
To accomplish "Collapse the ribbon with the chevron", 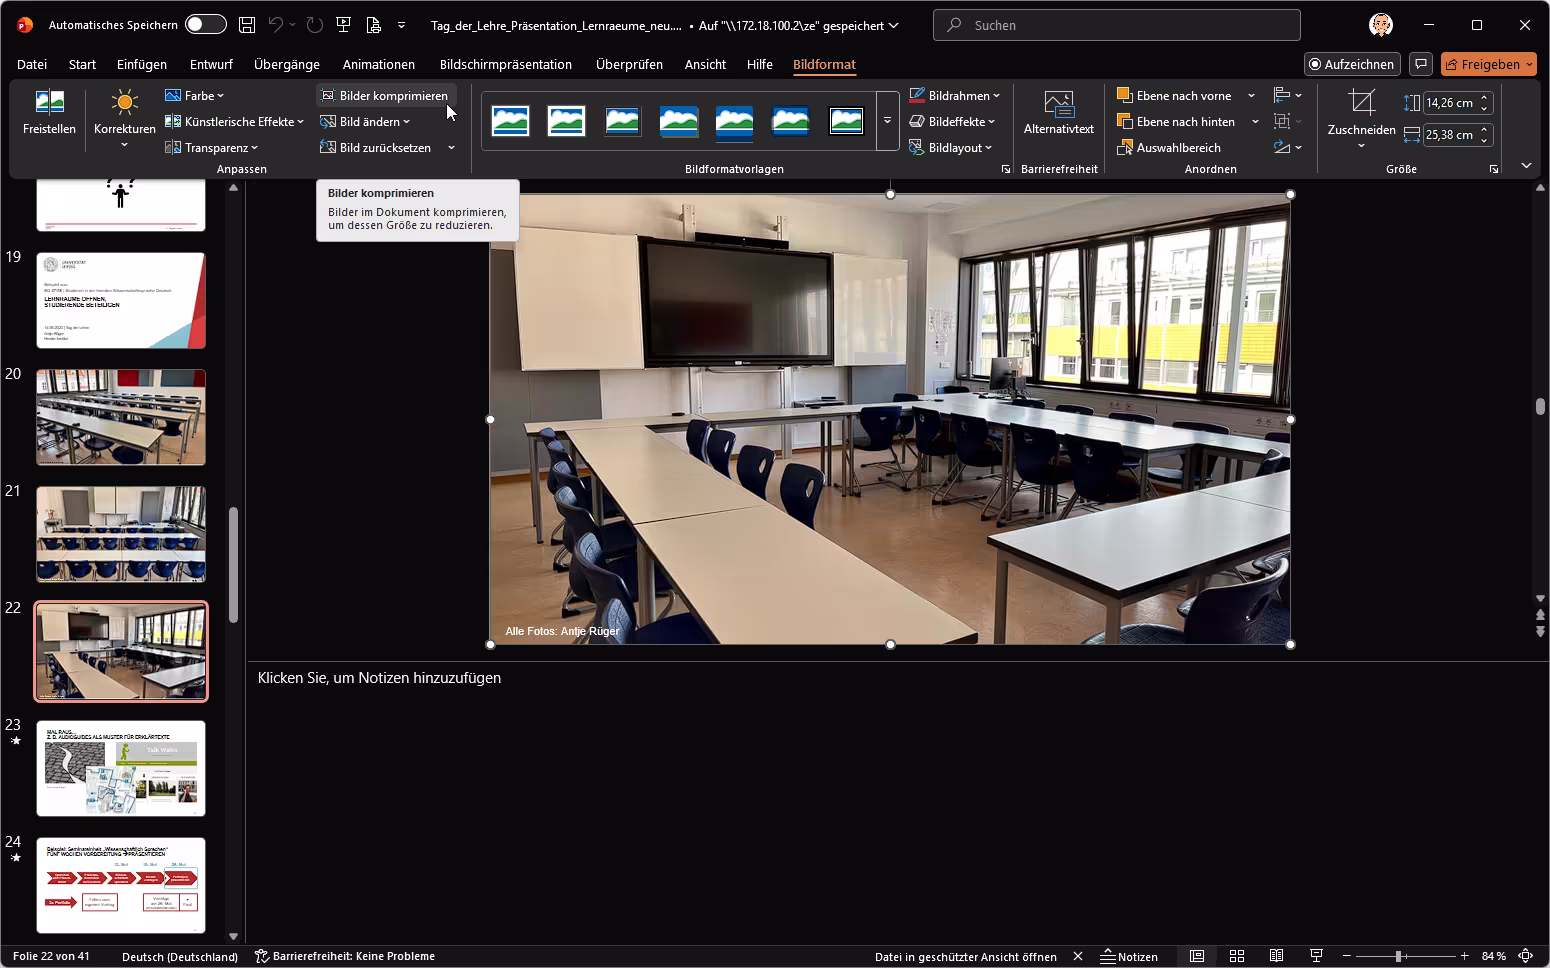I will click(x=1526, y=166).
